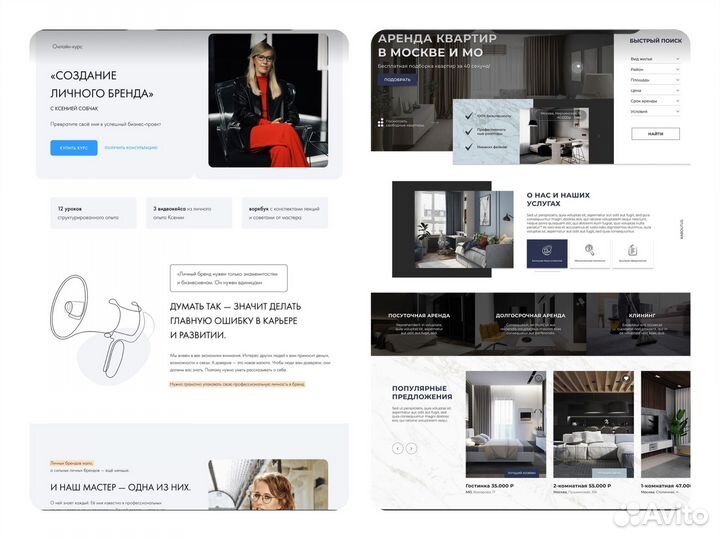
Task: Open the 'Долгосрочная аренда' section
Action: coord(530,315)
